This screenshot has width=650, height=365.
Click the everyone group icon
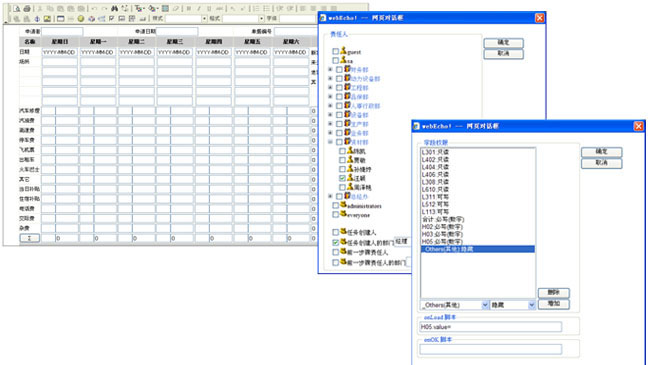[x=343, y=214]
